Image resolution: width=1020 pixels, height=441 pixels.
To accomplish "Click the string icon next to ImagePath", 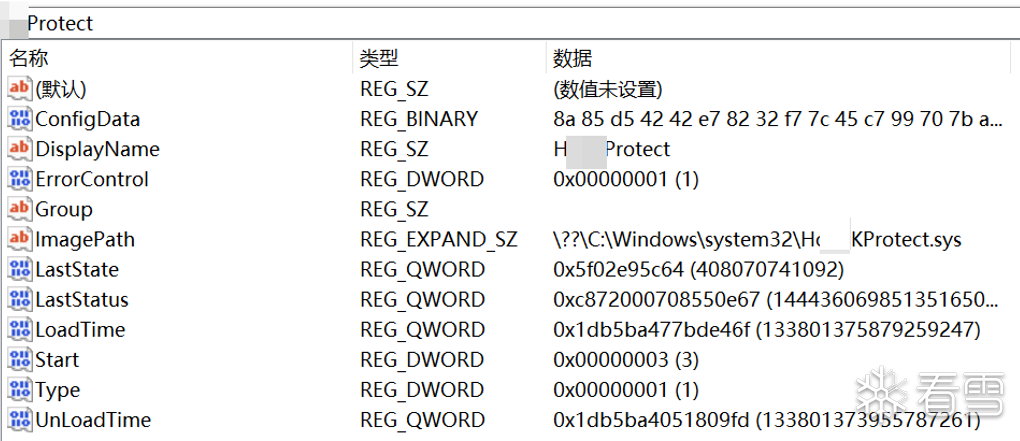I will (19, 239).
